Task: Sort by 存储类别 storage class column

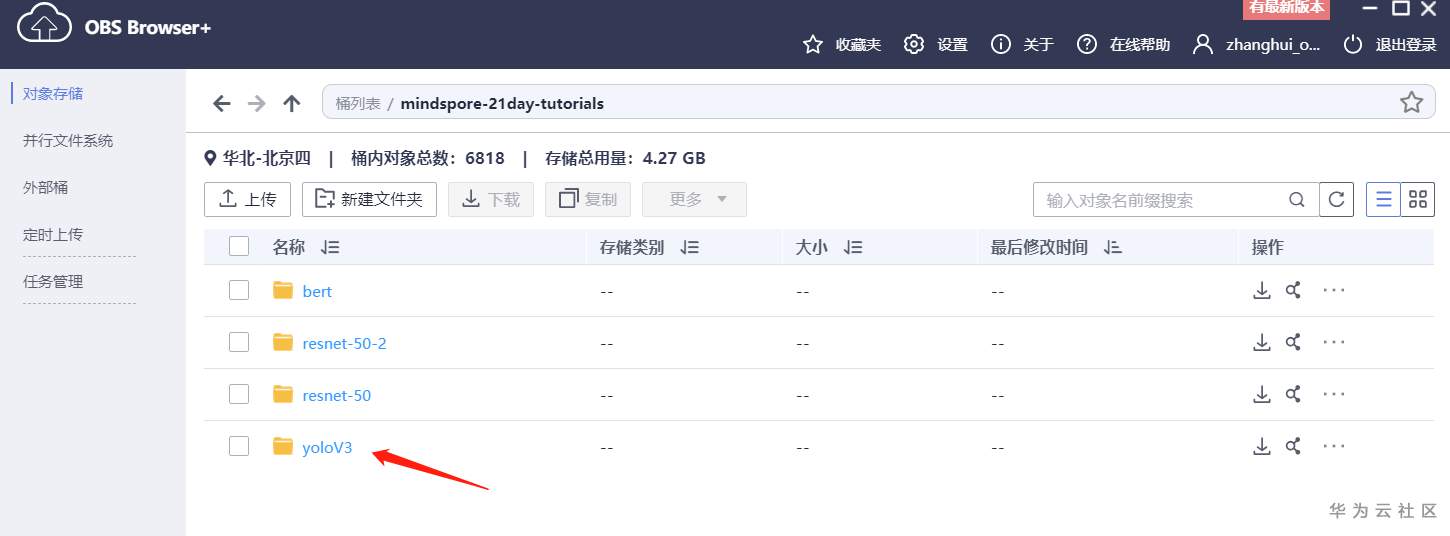Action: [x=689, y=247]
